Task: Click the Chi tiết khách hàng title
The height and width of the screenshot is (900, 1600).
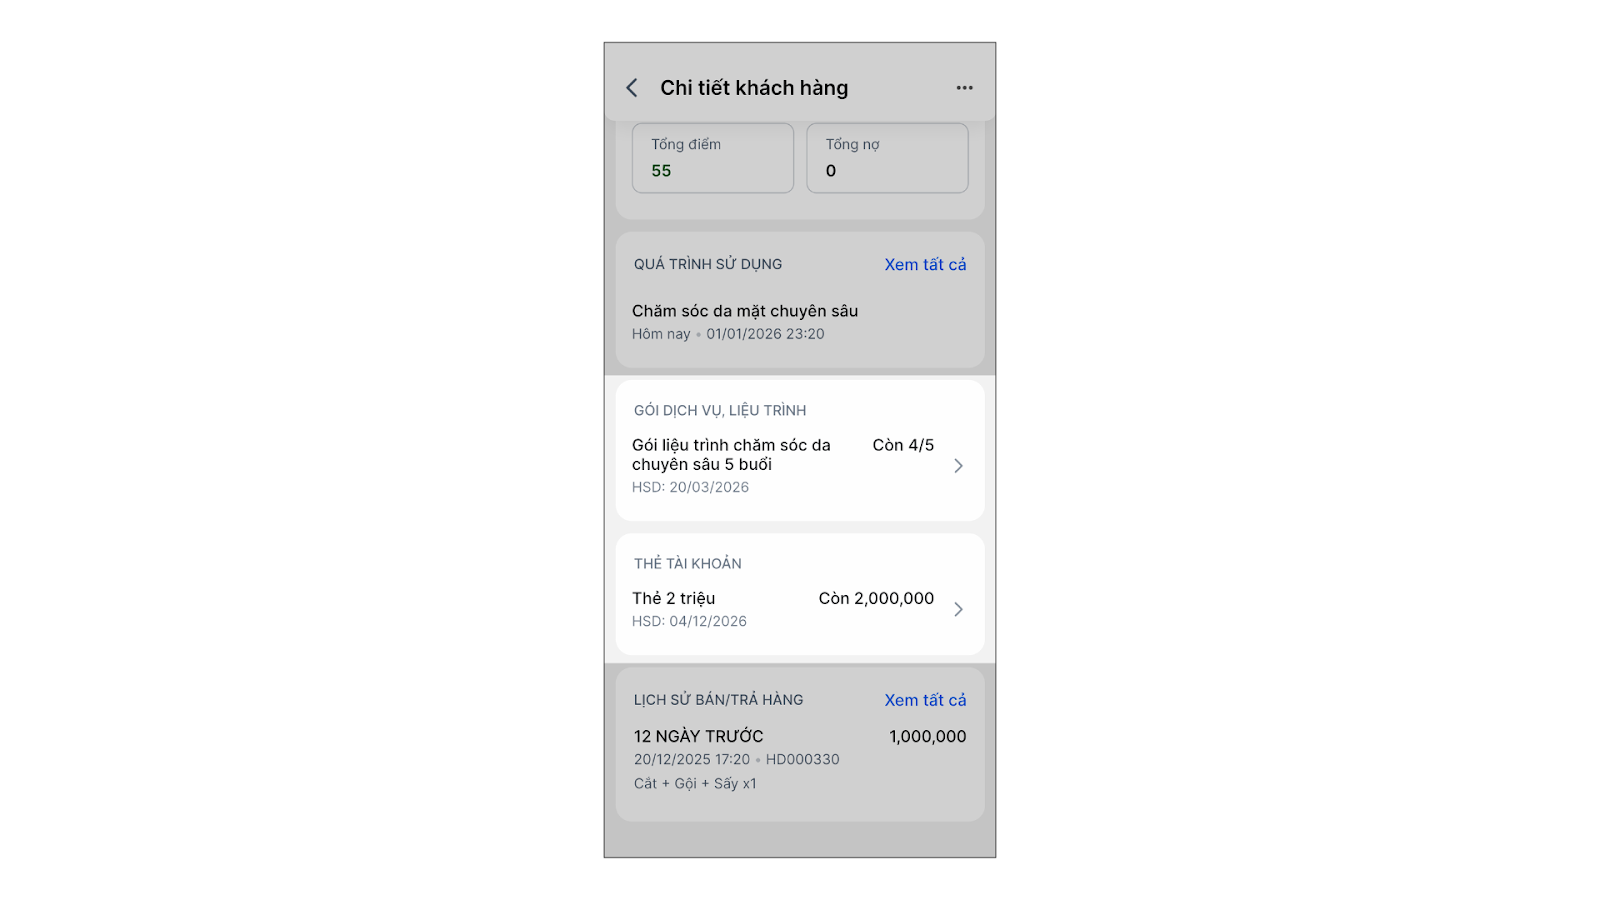Action: click(754, 88)
